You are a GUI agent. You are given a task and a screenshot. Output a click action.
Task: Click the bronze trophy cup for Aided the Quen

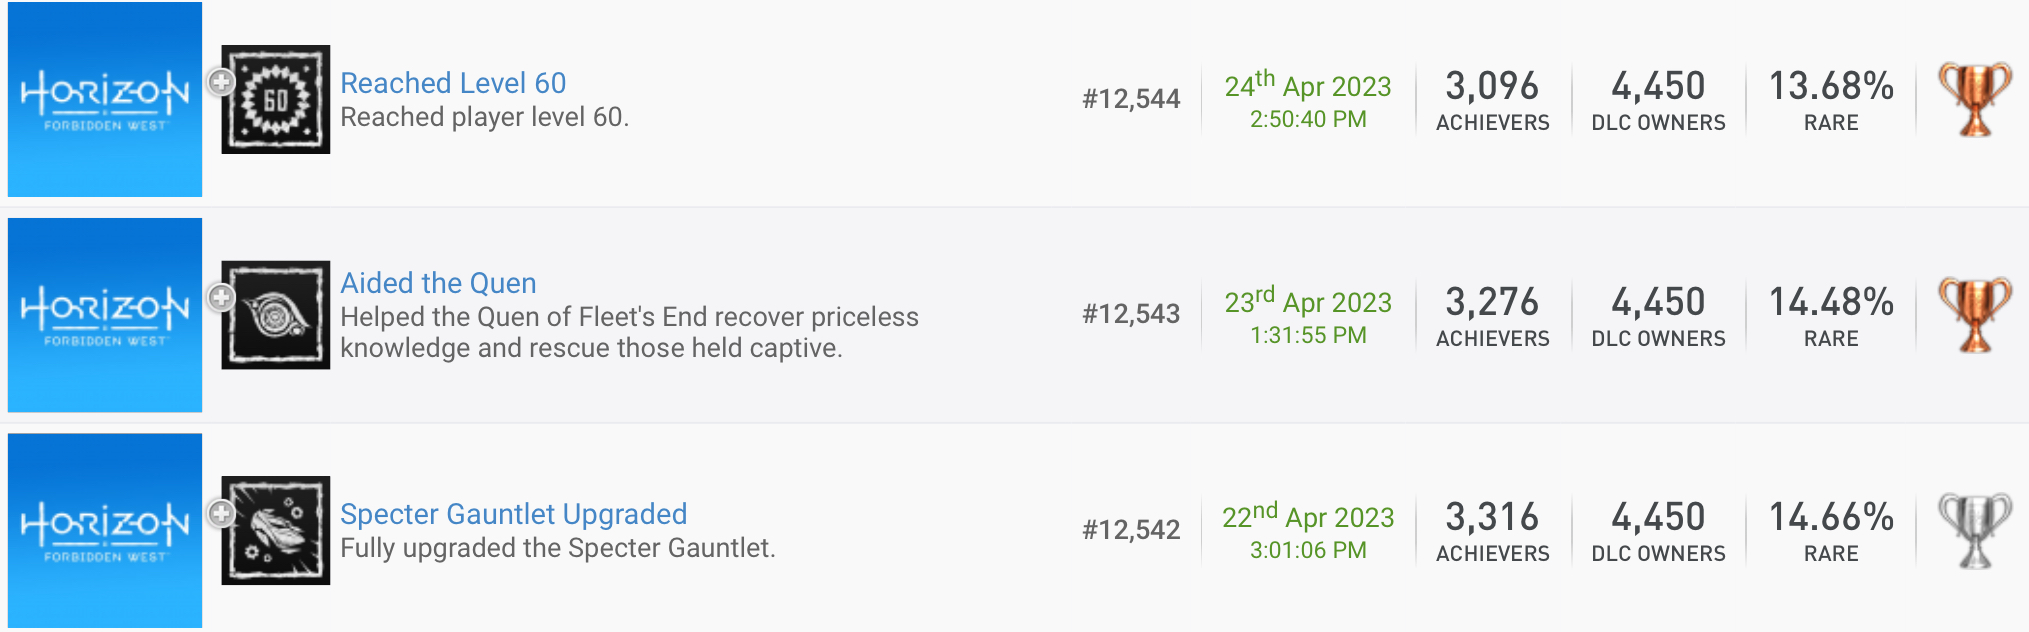click(x=1974, y=315)
